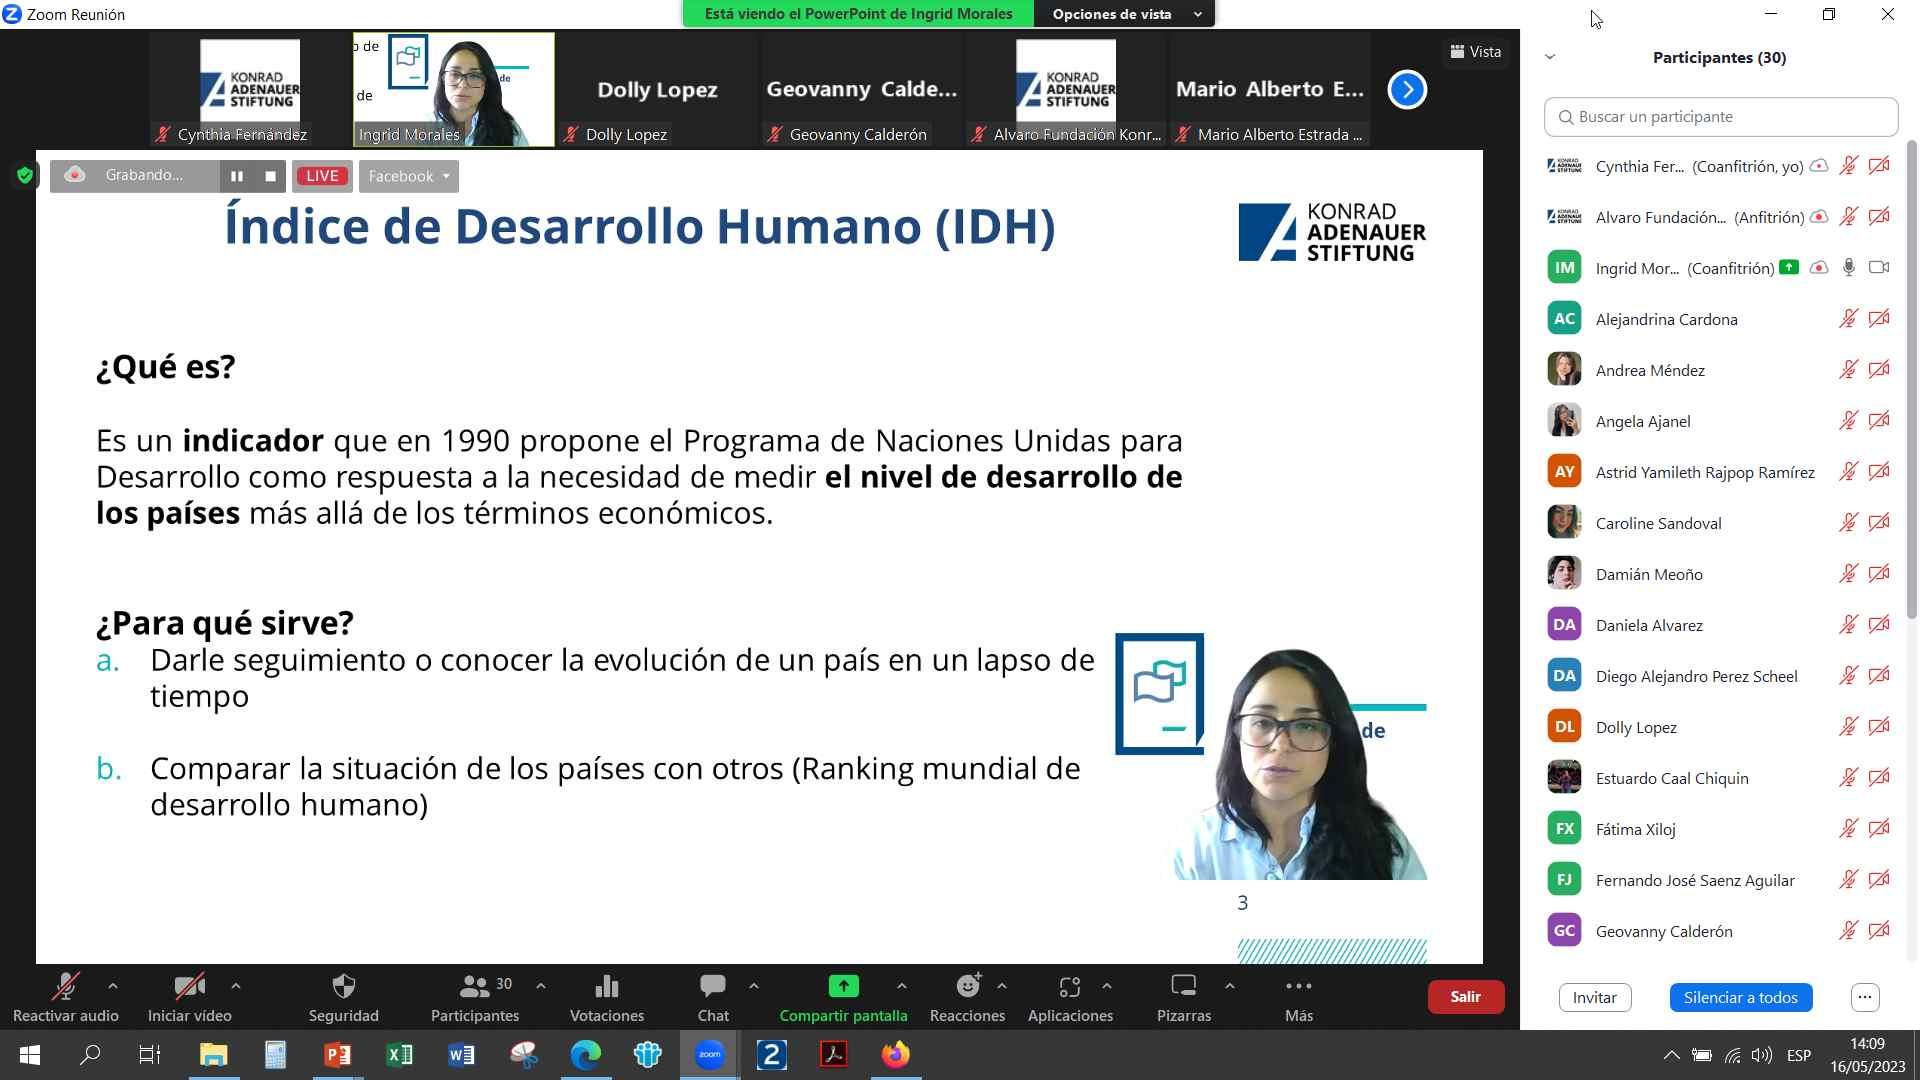The width and height of the screenshot is (1920, 1080).
Task: Open Pizarras whiteboard icon
Action: (x=1183, y=987)
